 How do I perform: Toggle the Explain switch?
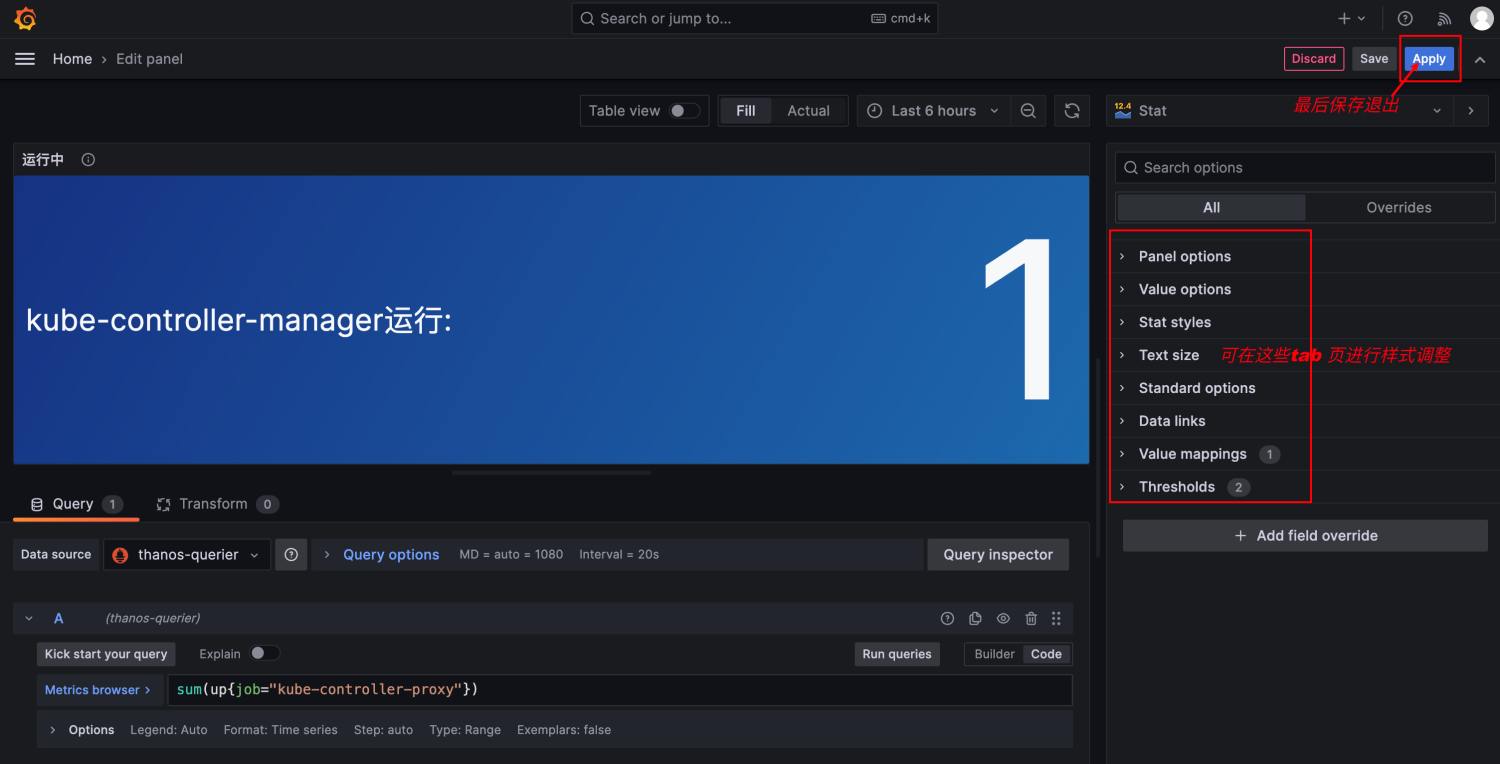coord(265,654)
